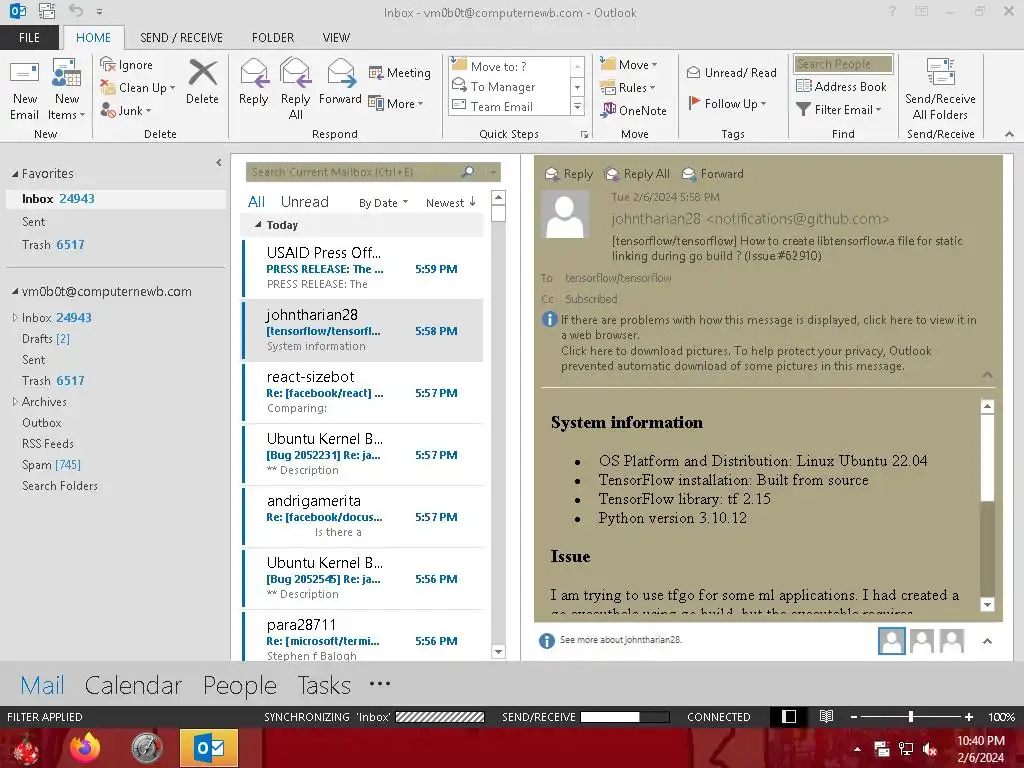1024x768 pixels.
Task: Click Forward in the reading pane
Action: coord(713,174)
